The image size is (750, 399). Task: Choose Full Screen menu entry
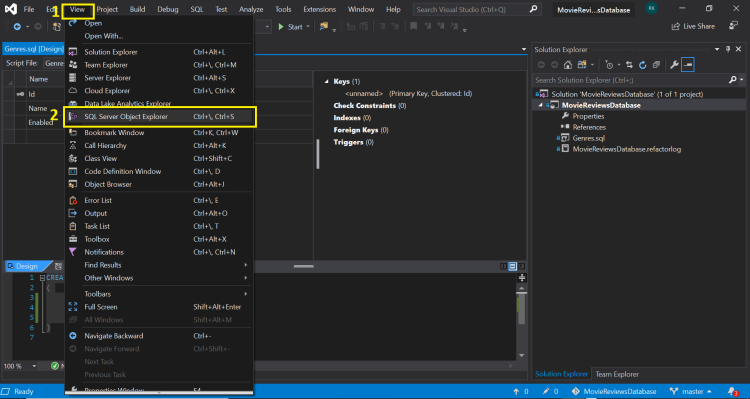(159, 307)
